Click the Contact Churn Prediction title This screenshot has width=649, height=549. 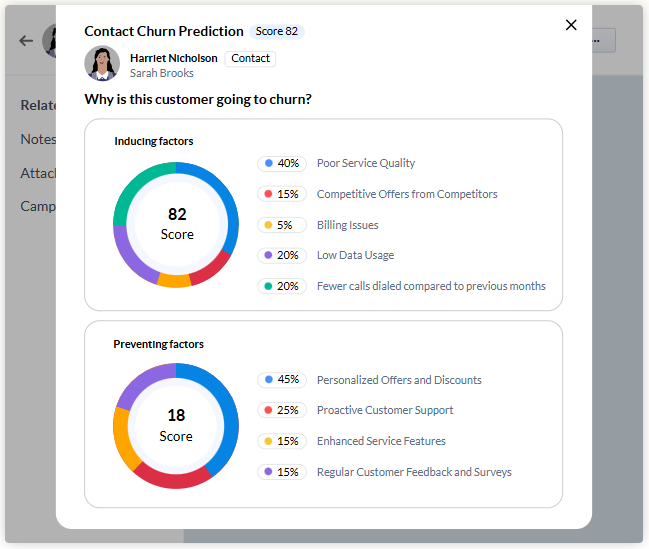[x=164, y=31]
